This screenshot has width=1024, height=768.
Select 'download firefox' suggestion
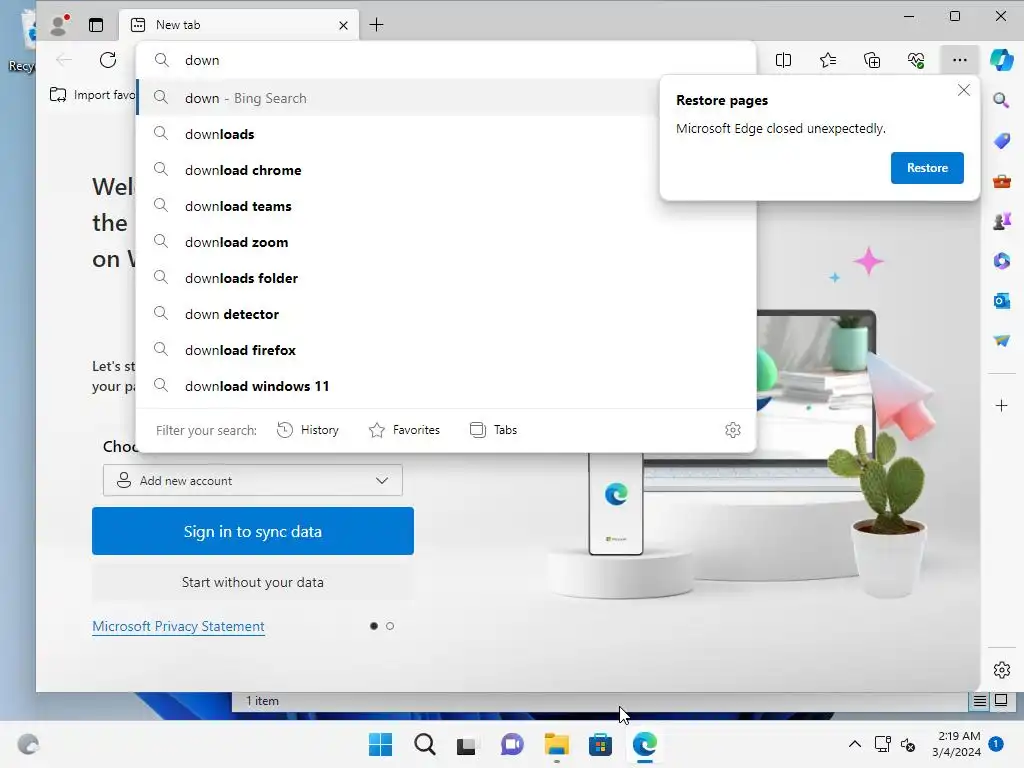[x=446, y=349]
